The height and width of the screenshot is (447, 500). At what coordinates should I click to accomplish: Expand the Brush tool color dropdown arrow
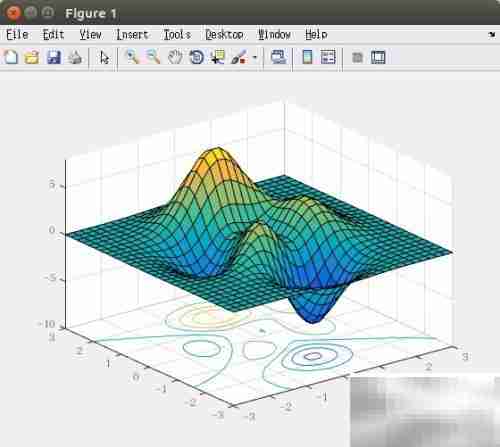255,57
